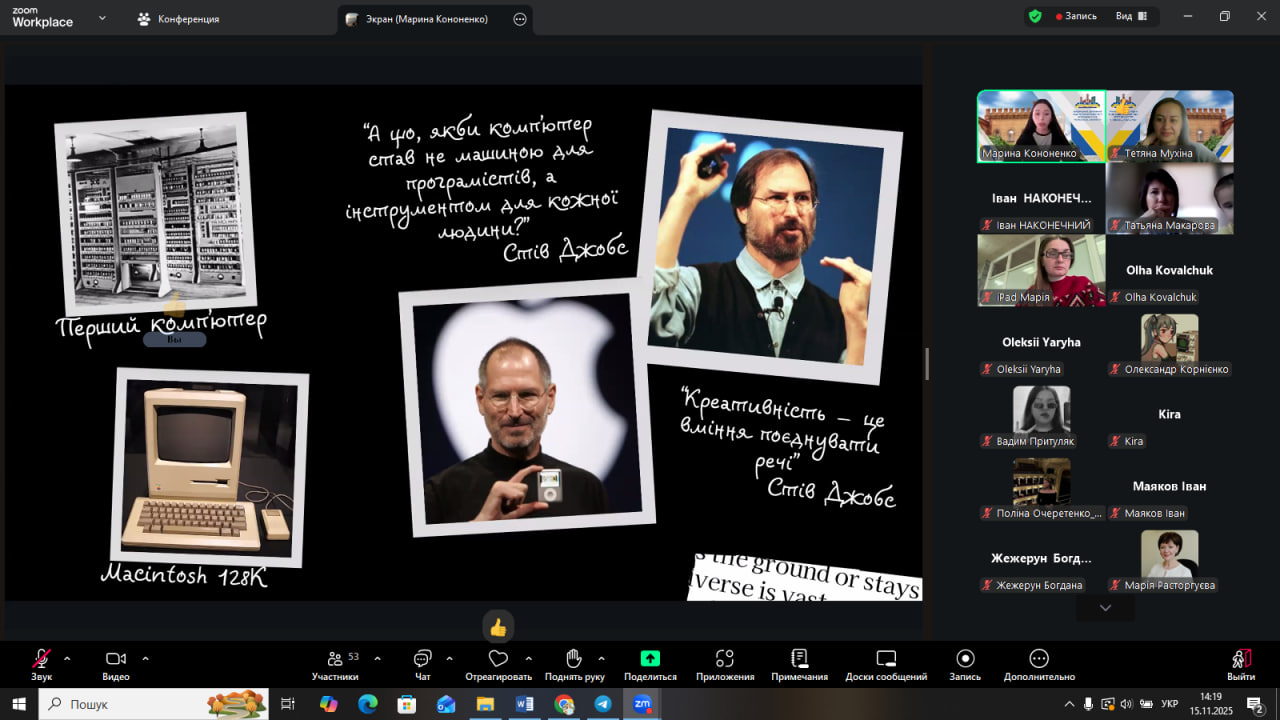Switch to the Конференция tab

click(x=179, y=19)
